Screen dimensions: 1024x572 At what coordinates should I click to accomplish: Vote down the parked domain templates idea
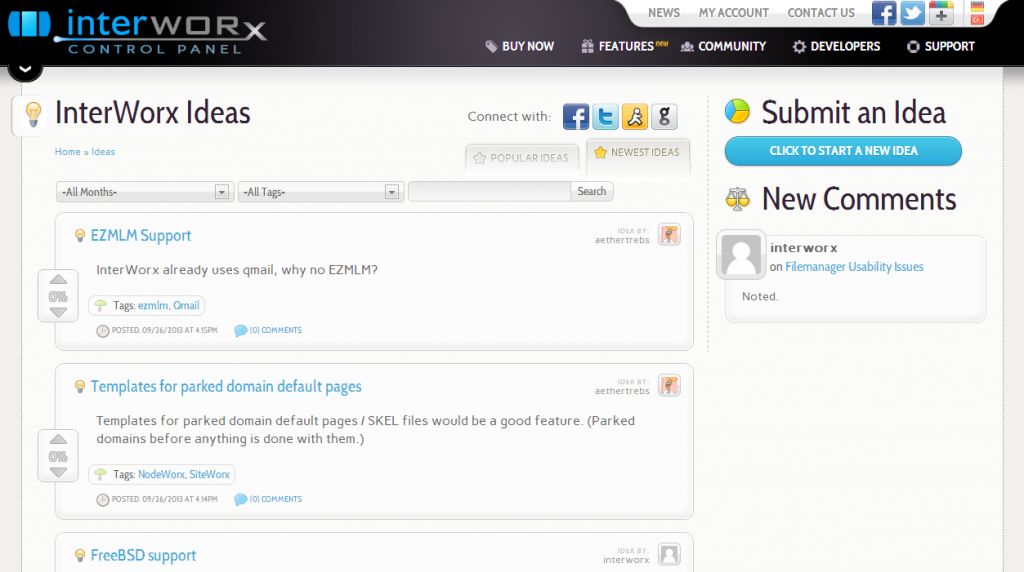click(x=58, y=471)
